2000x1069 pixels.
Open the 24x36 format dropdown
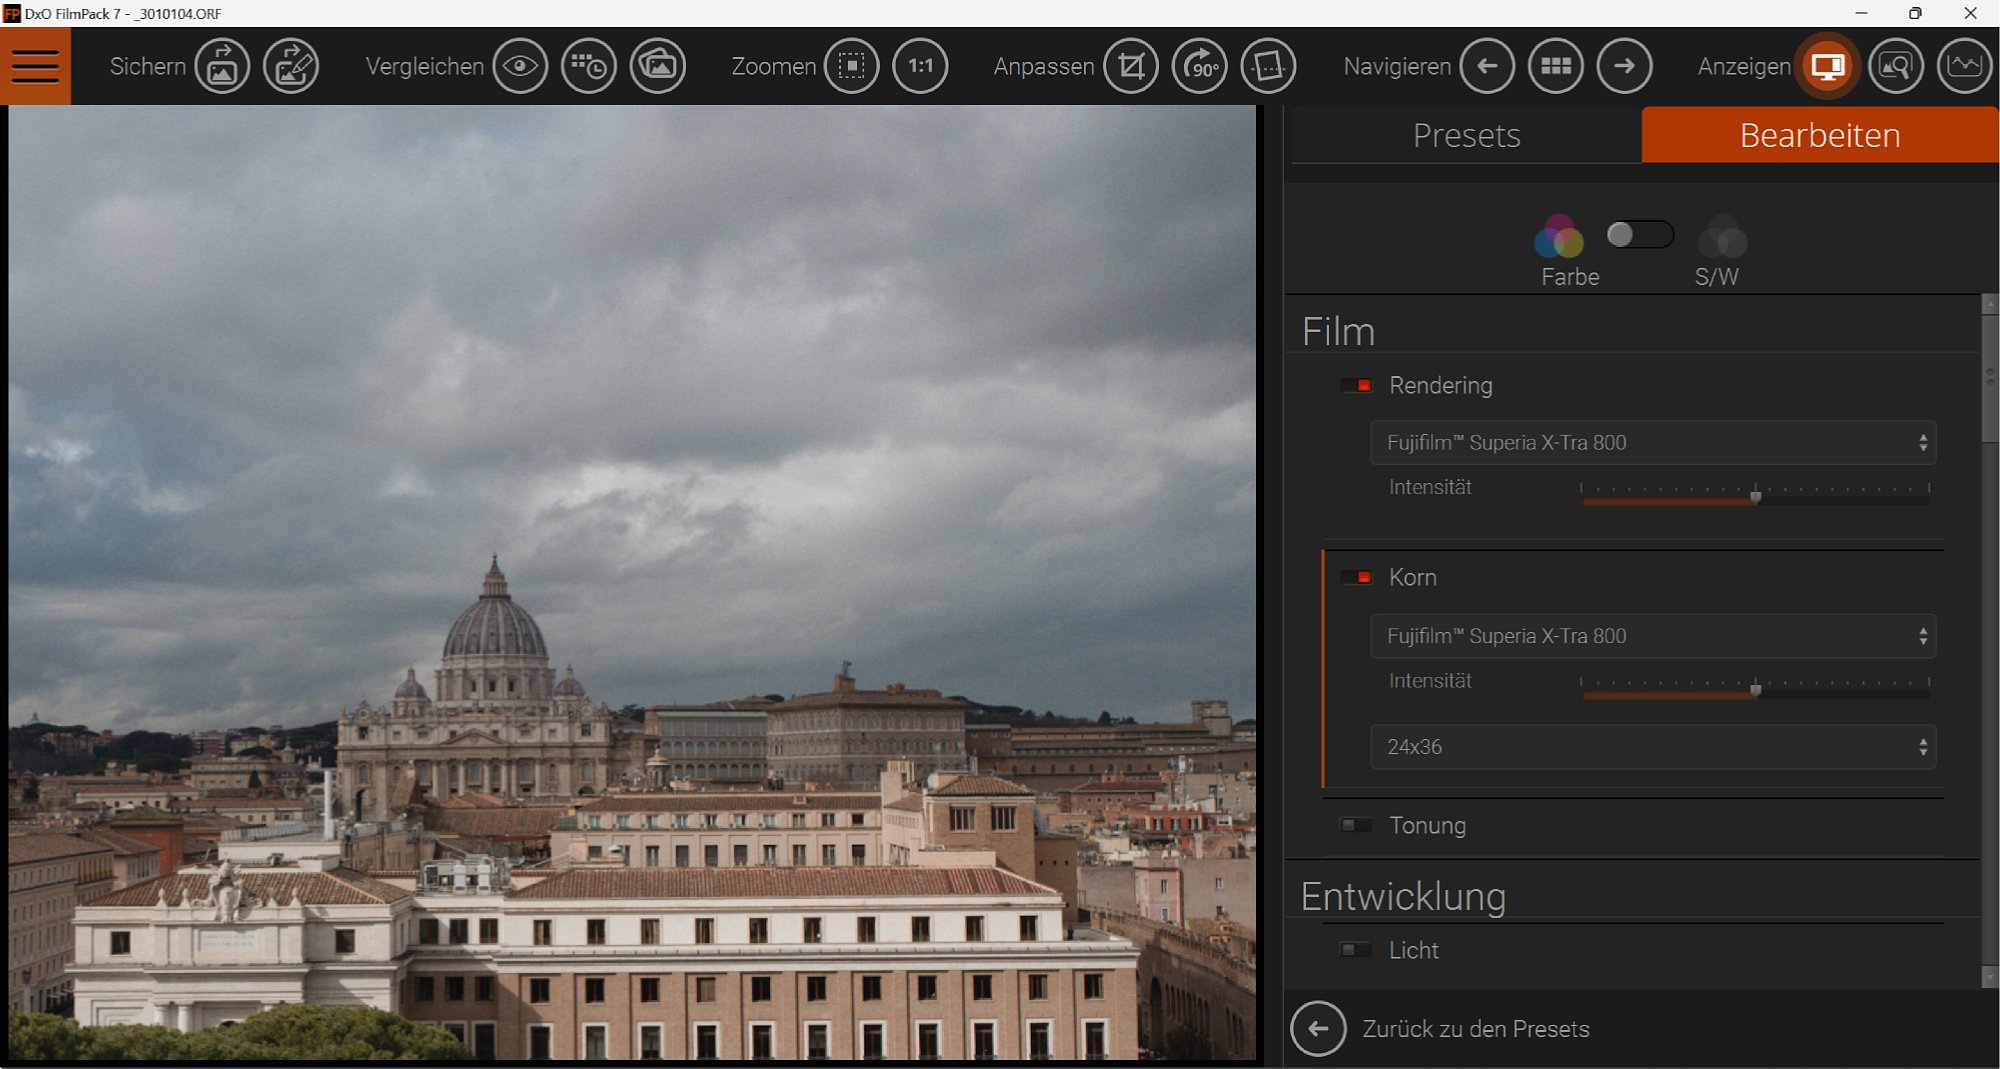(1652, 747)
